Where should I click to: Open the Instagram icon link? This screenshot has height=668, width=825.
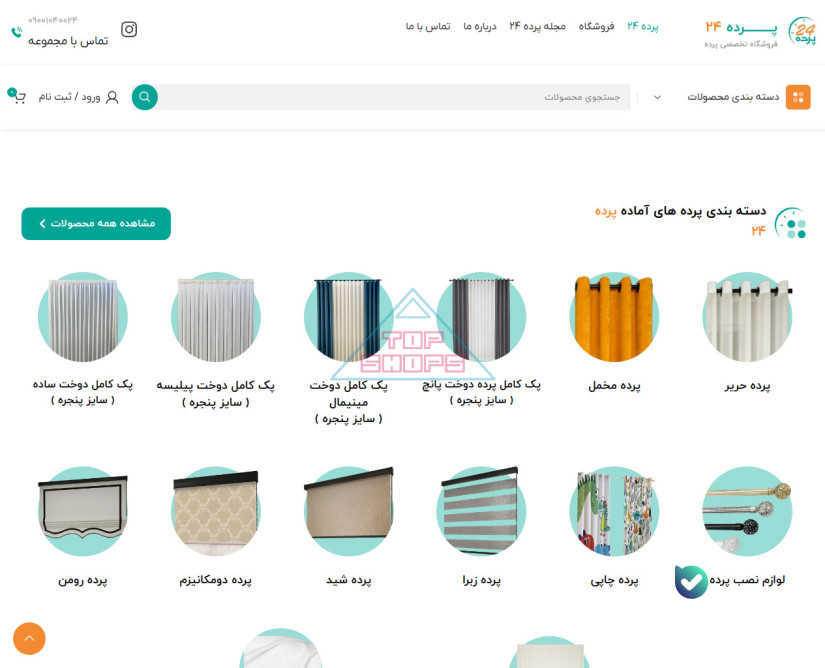pos(129,29)
